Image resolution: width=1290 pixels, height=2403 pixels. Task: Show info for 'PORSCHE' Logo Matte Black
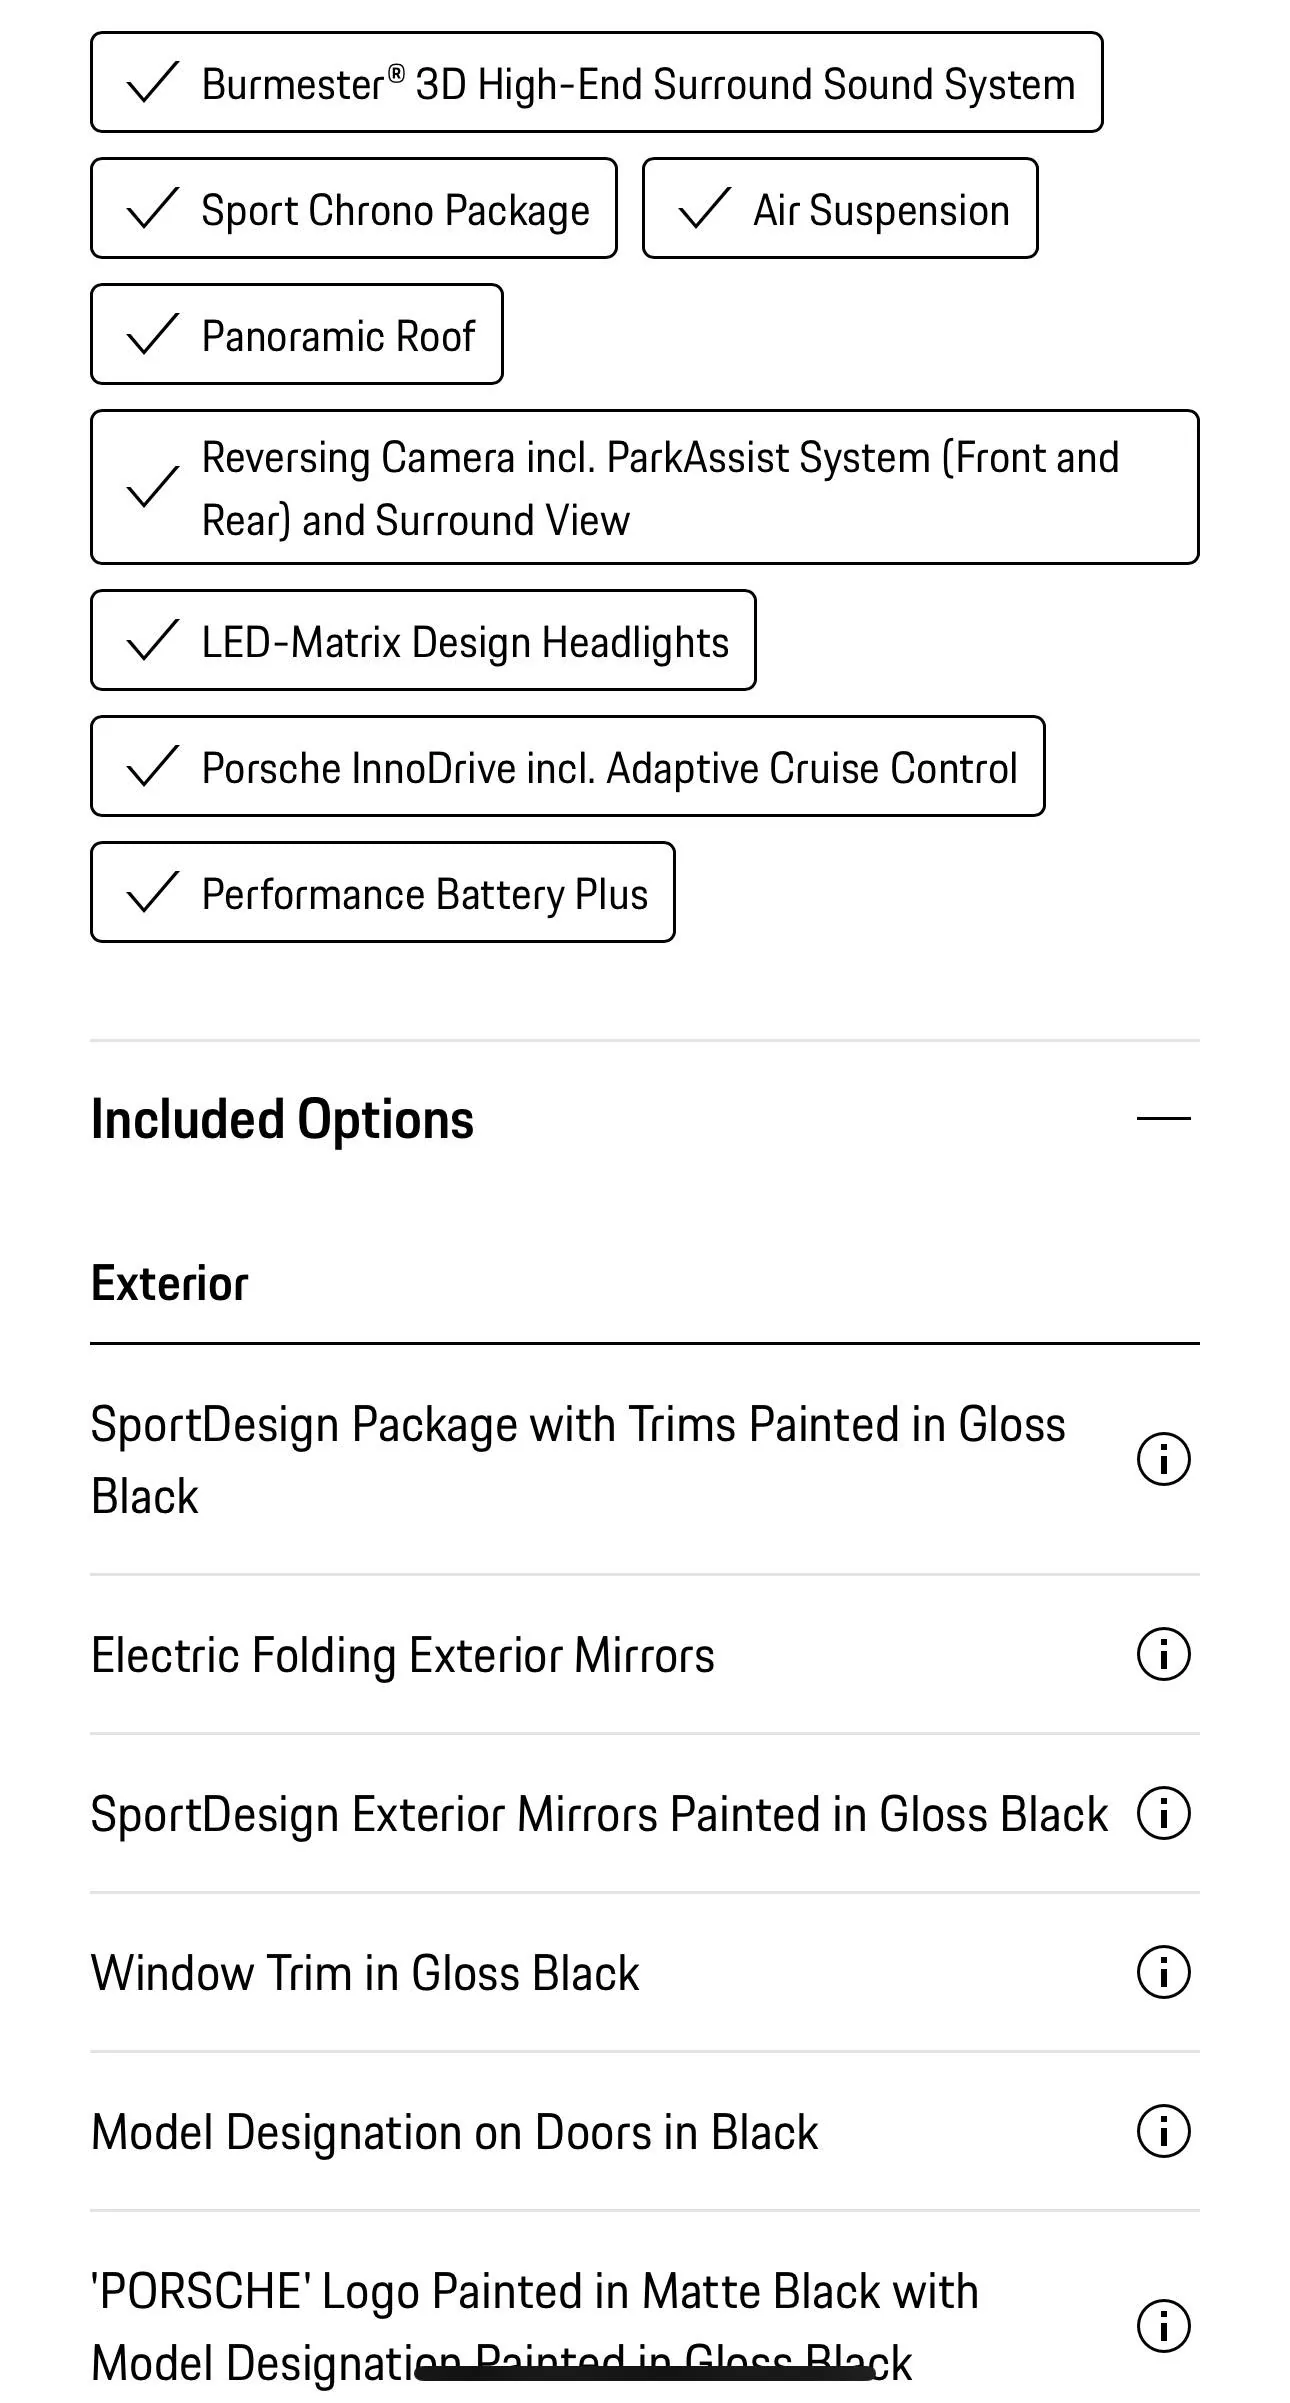(x=1163, y=2325)
